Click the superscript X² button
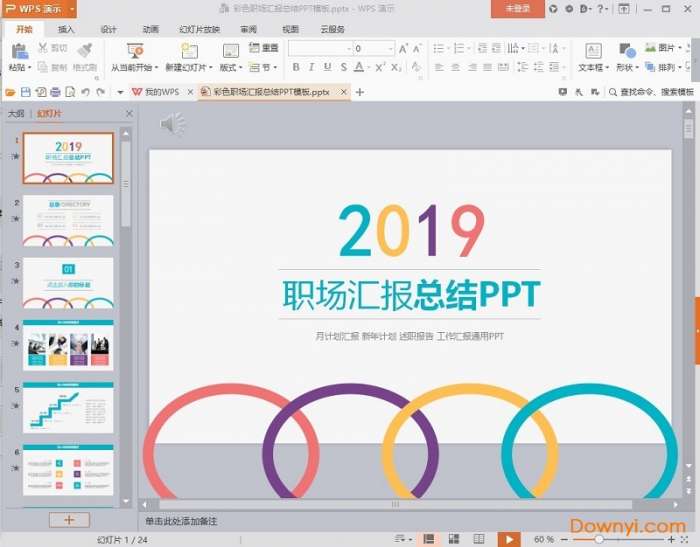Image resolution: width=700 pixels, height=547 pixels. pyautogui.click(x=380, y=67)
